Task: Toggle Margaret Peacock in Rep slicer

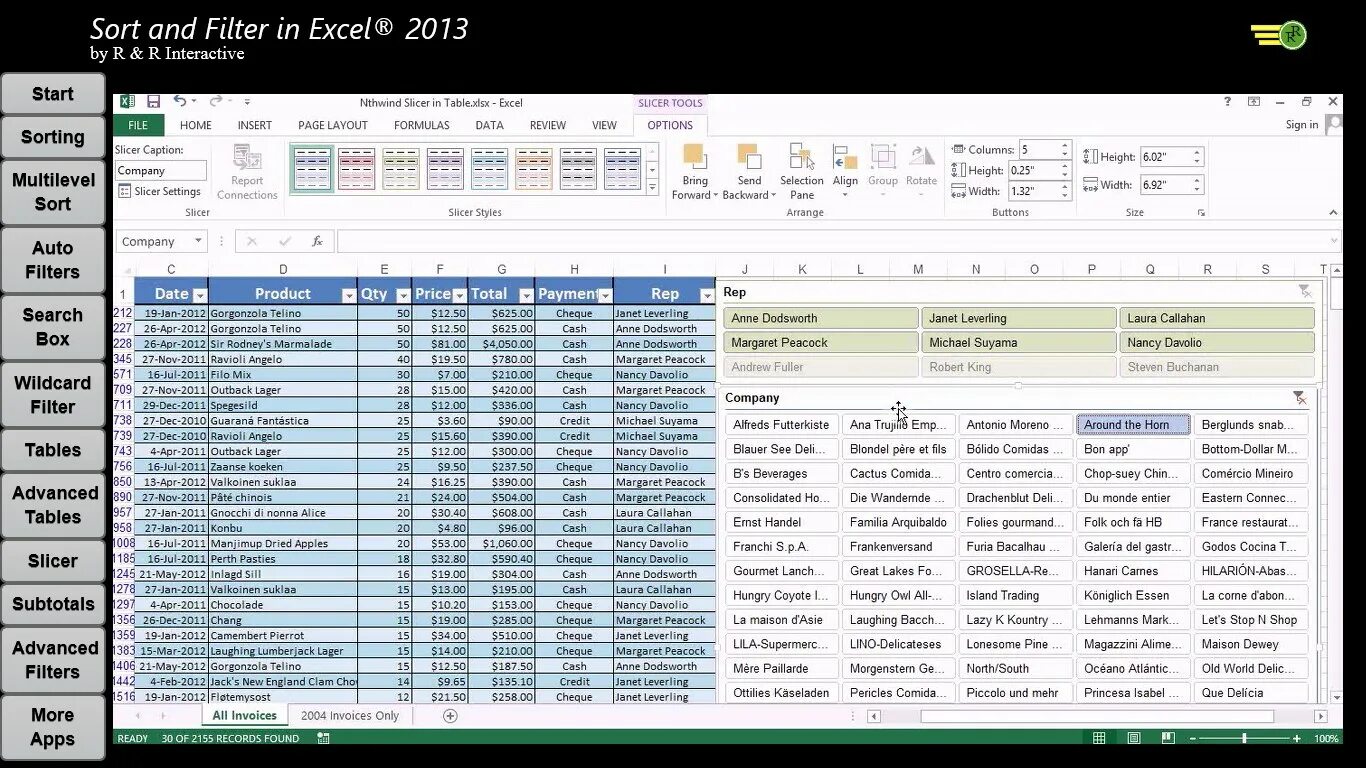Action: (x=820, y=342)
